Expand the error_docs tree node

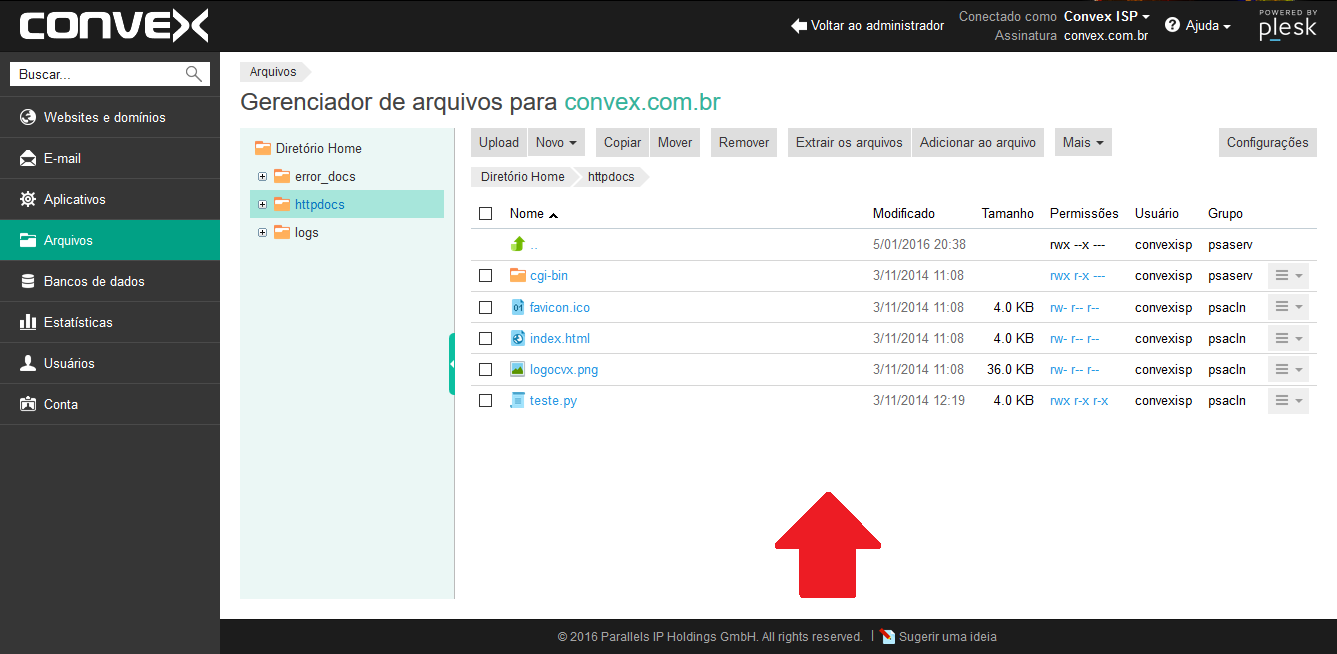(263, 176)
